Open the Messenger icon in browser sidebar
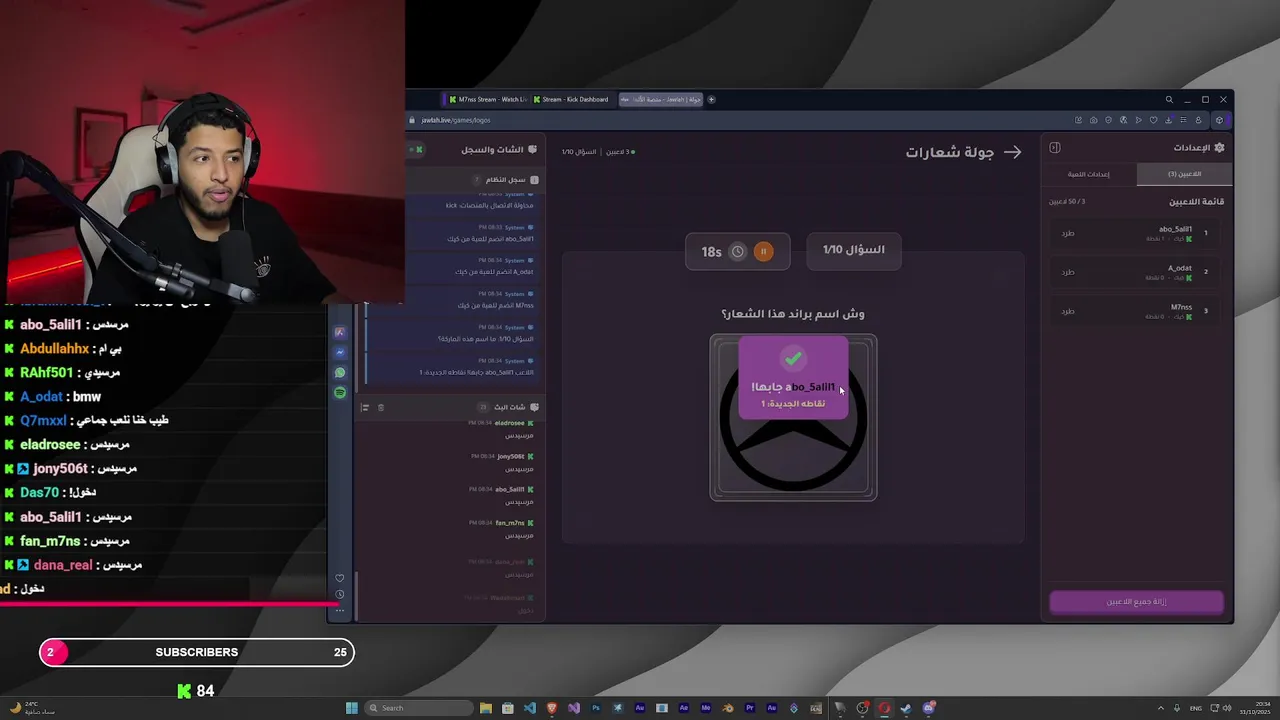Image resolution: width=1280 pixels, height=720 pixels. pos(340,352)
